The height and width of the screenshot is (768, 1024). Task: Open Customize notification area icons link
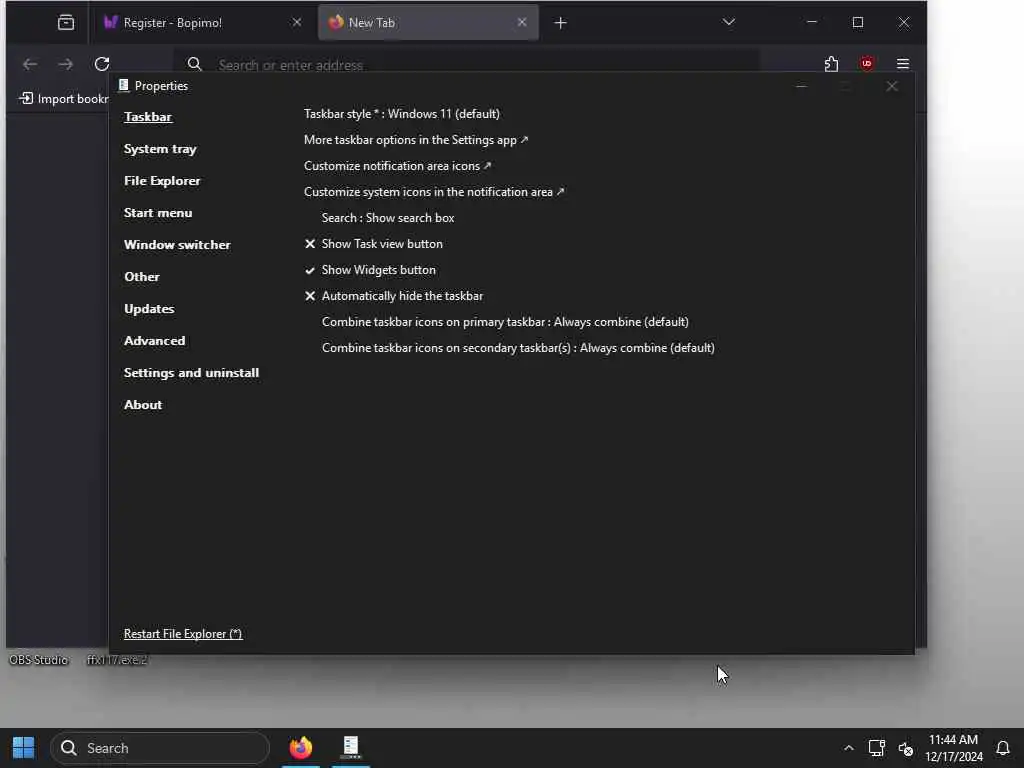point(398,166)
